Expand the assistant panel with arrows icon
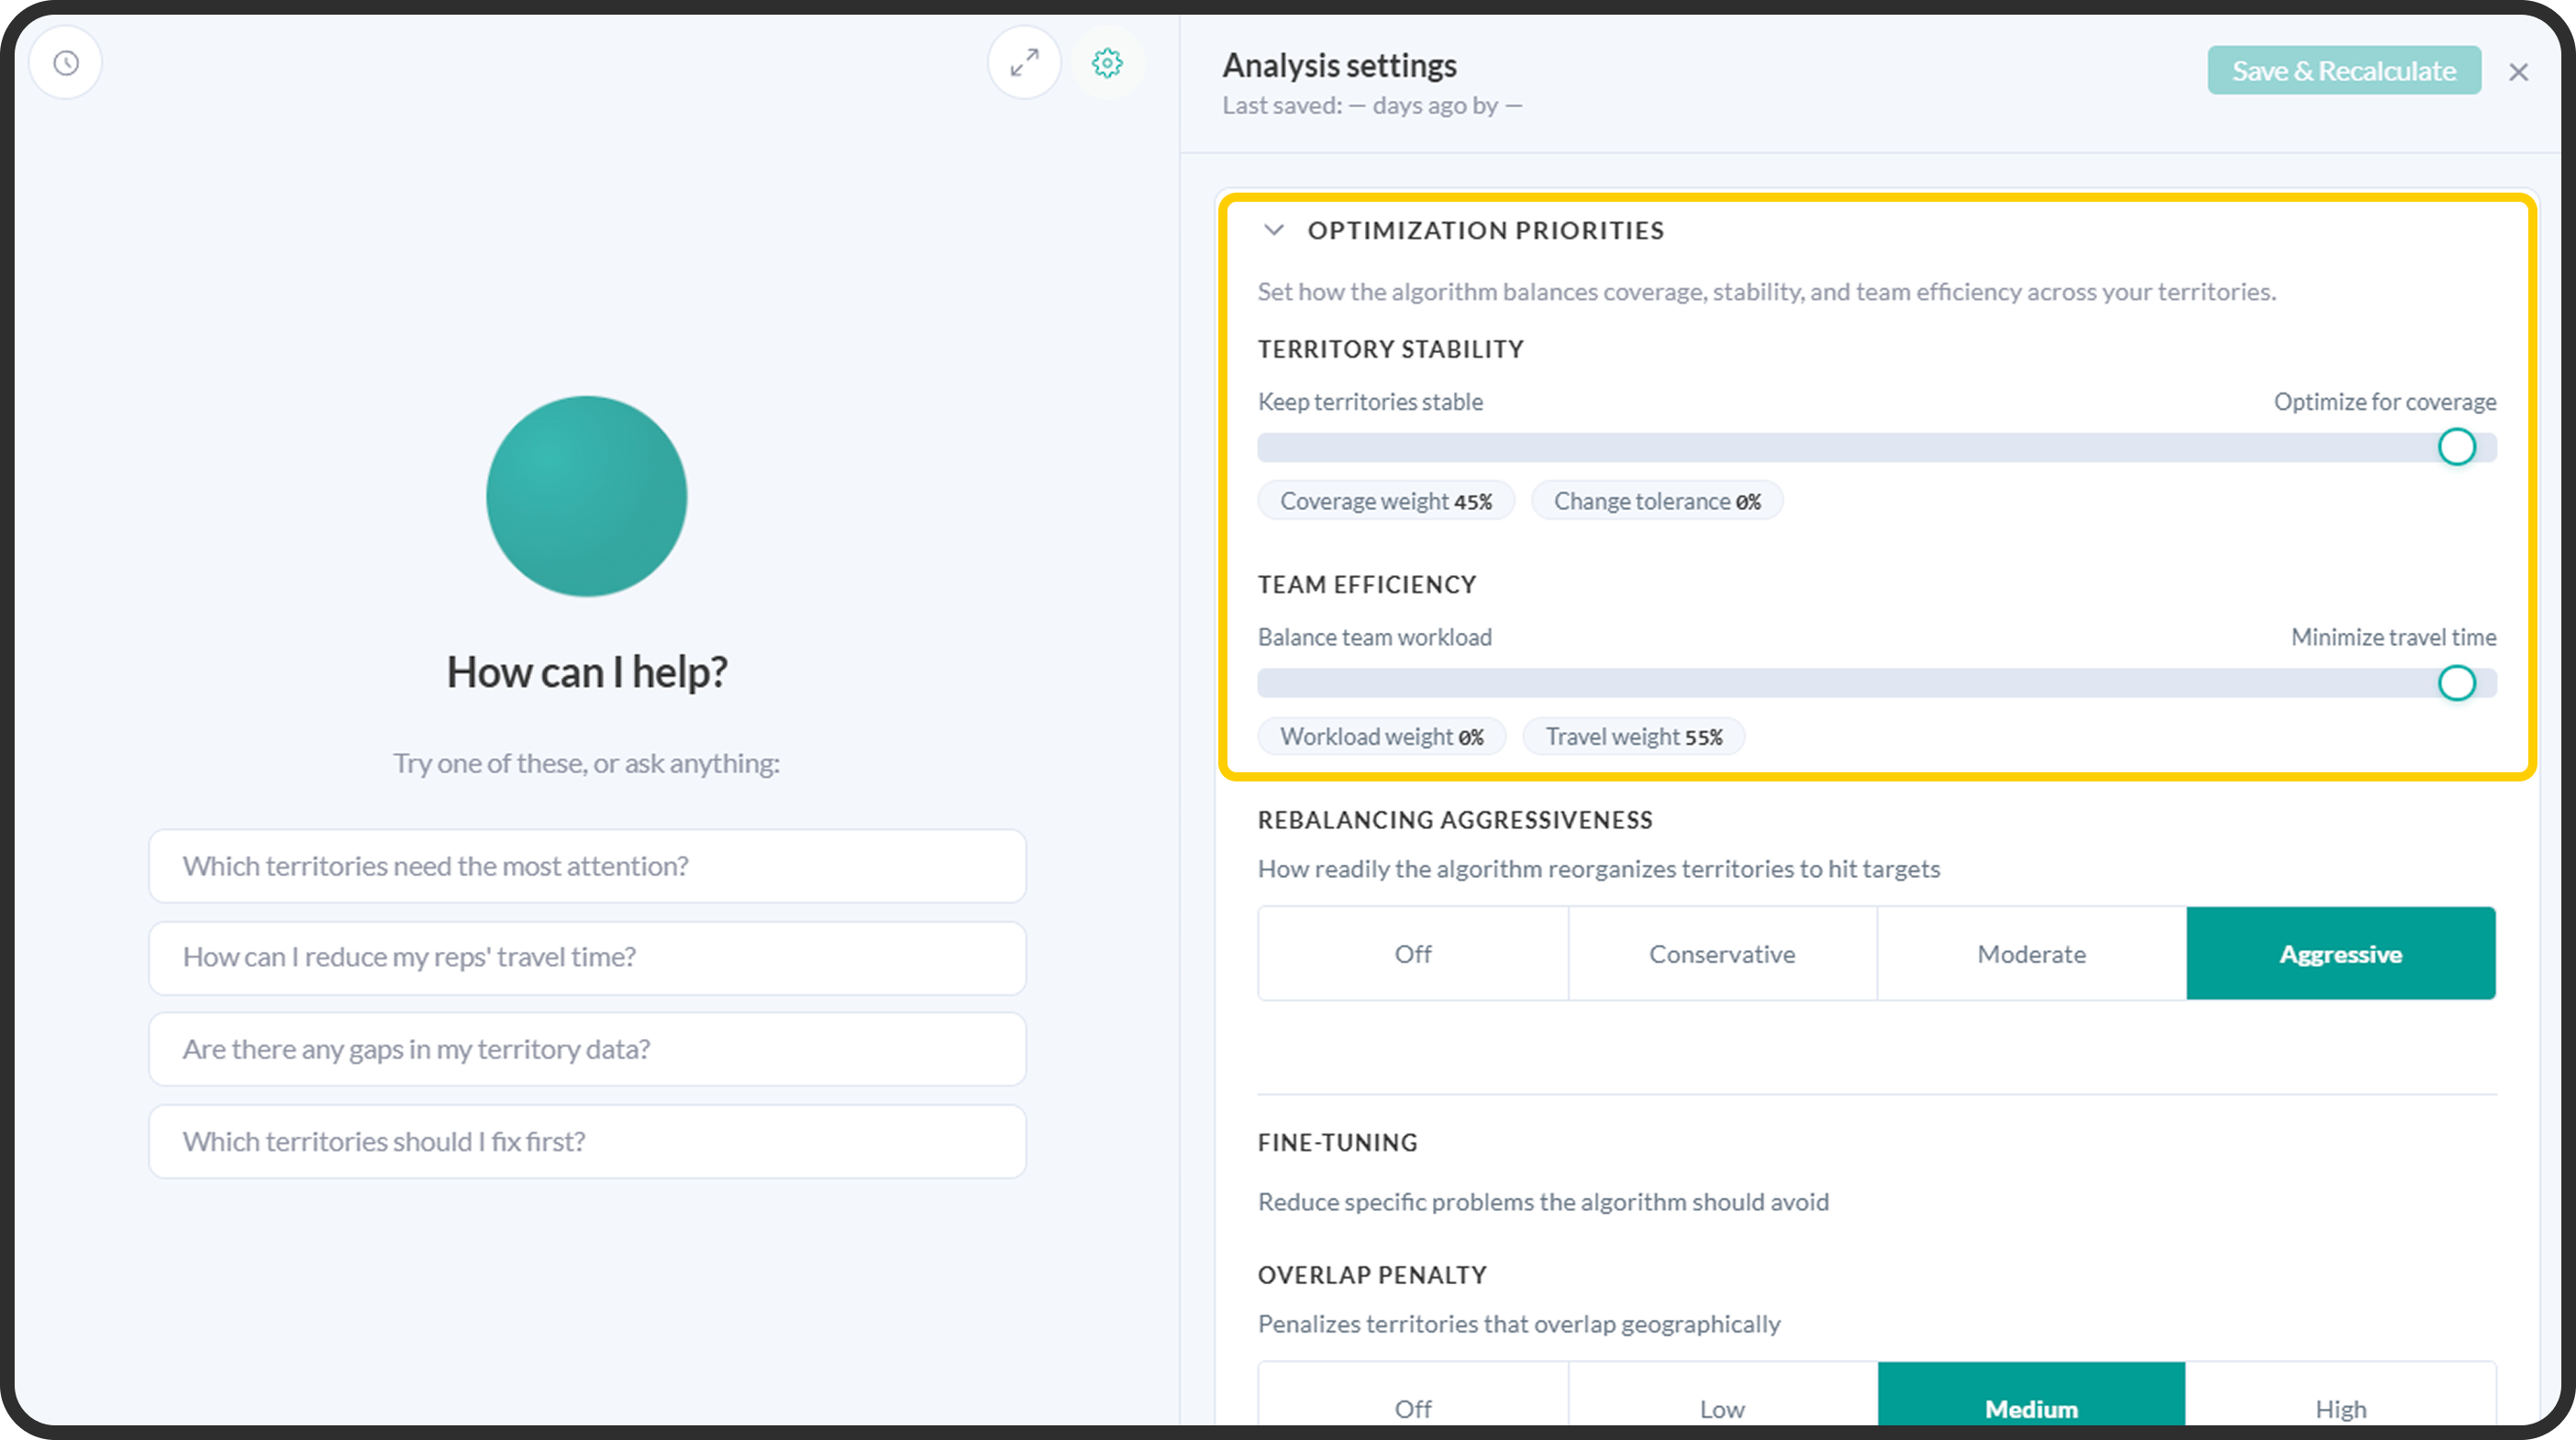 click(x=1024, y=63)
